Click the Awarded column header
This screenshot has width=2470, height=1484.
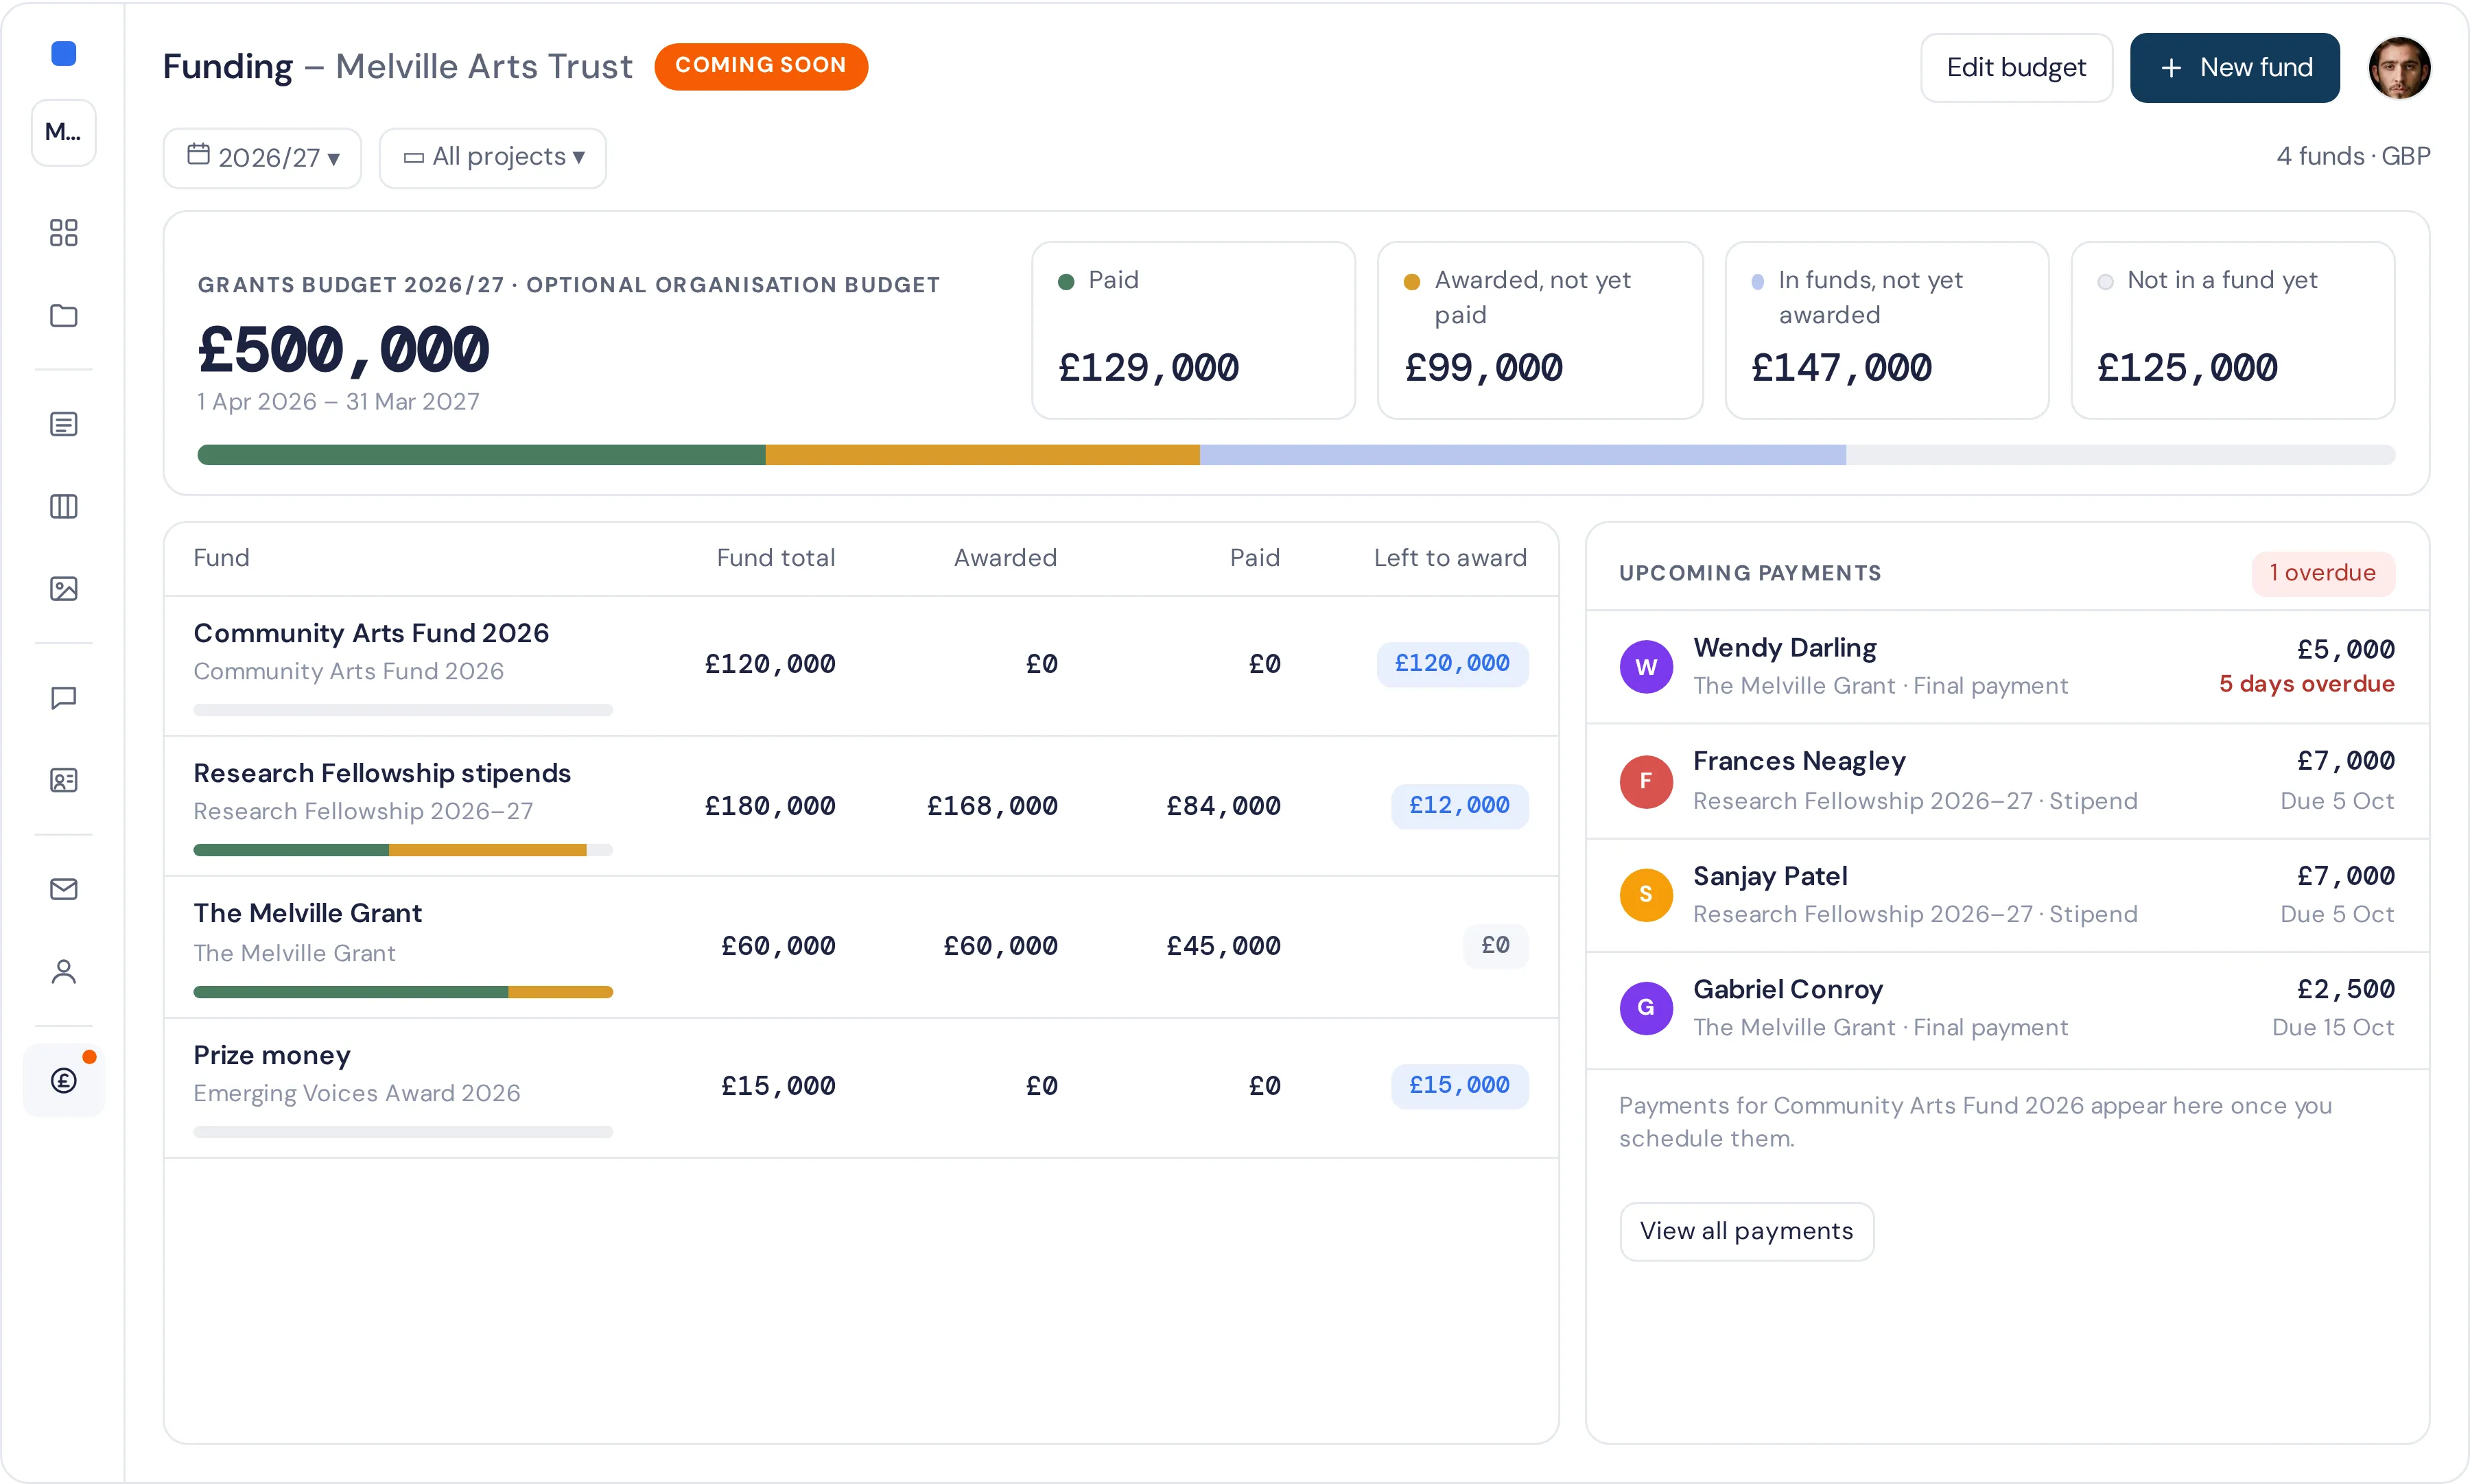pos(1005,558)
